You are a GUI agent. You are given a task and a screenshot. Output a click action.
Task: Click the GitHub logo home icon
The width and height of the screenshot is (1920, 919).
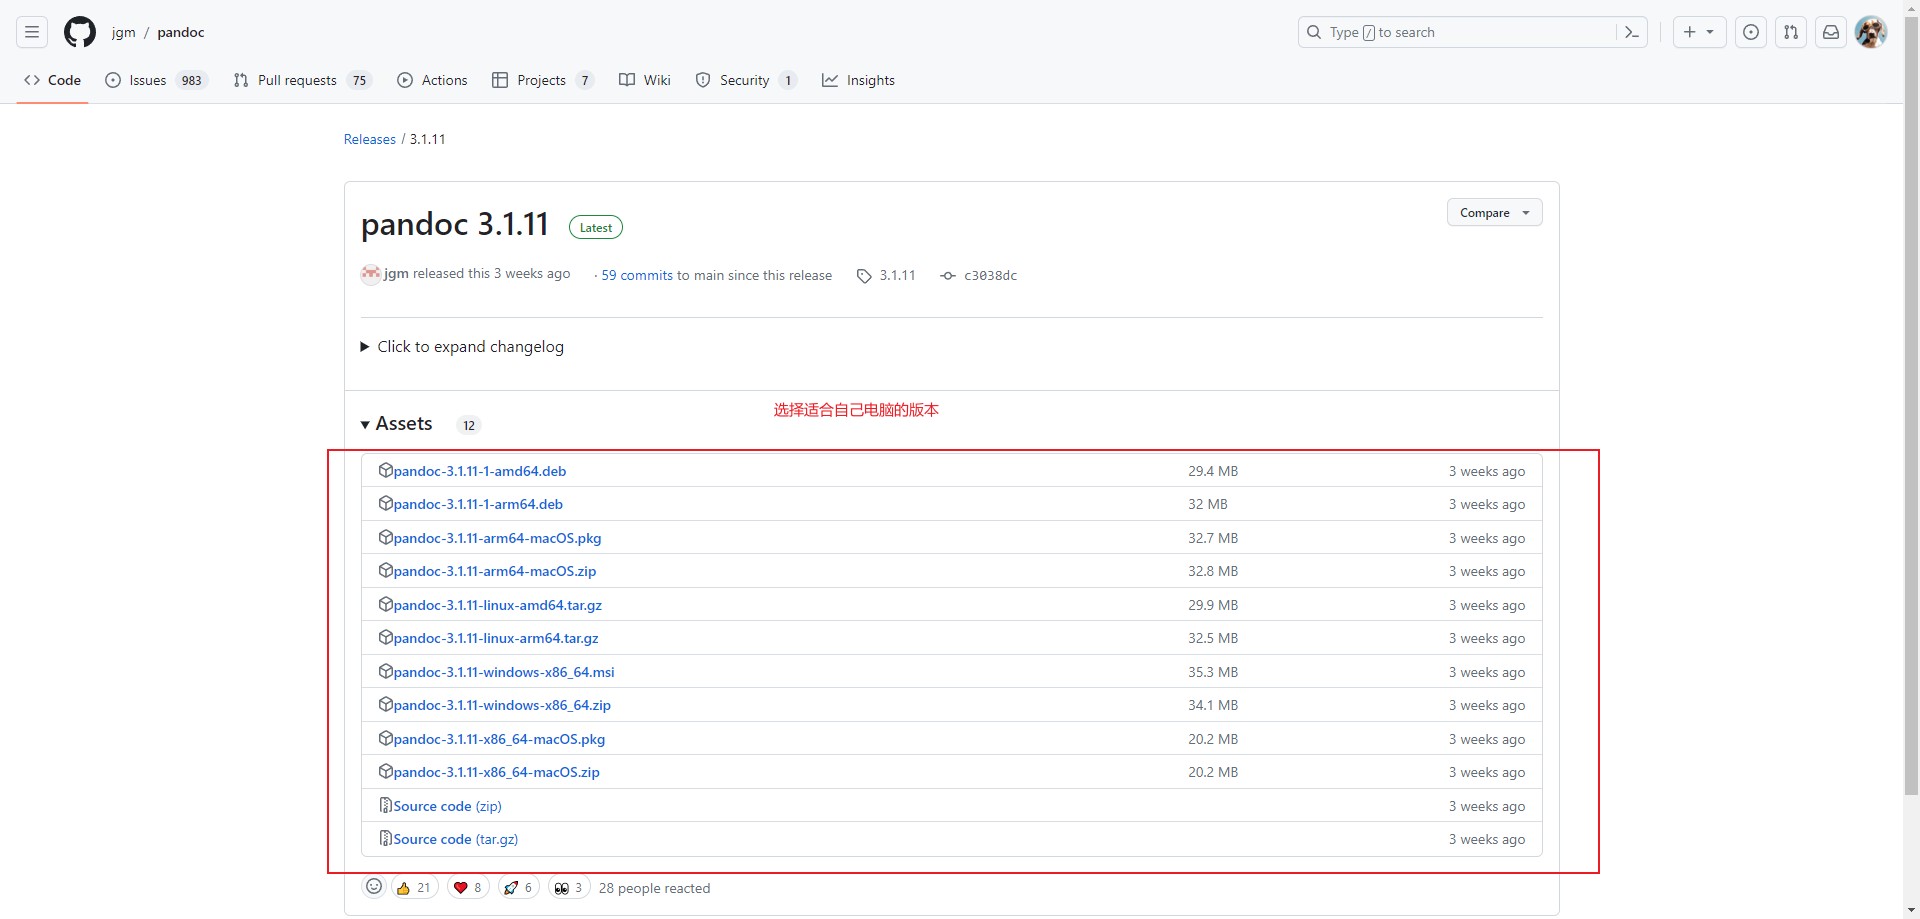80,32
